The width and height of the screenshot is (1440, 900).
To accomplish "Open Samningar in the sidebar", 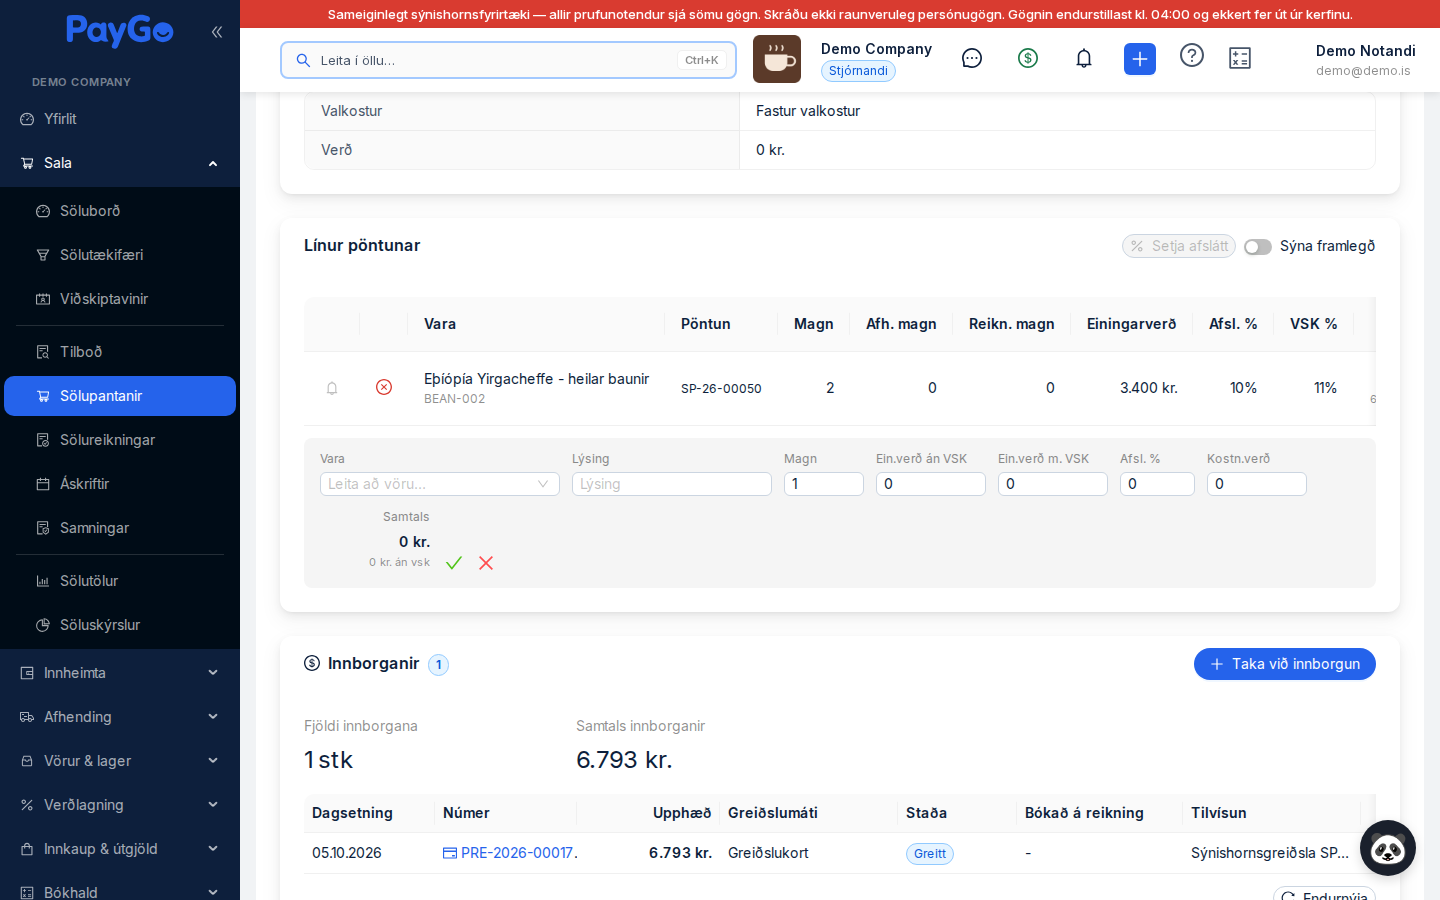I will click(120, 528).
